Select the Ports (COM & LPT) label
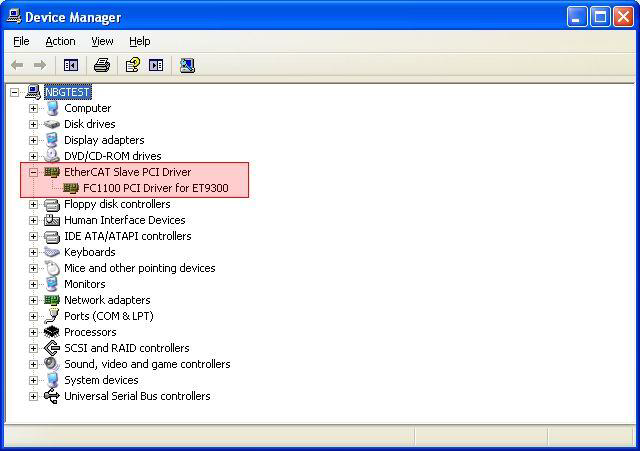 (109, 316)
